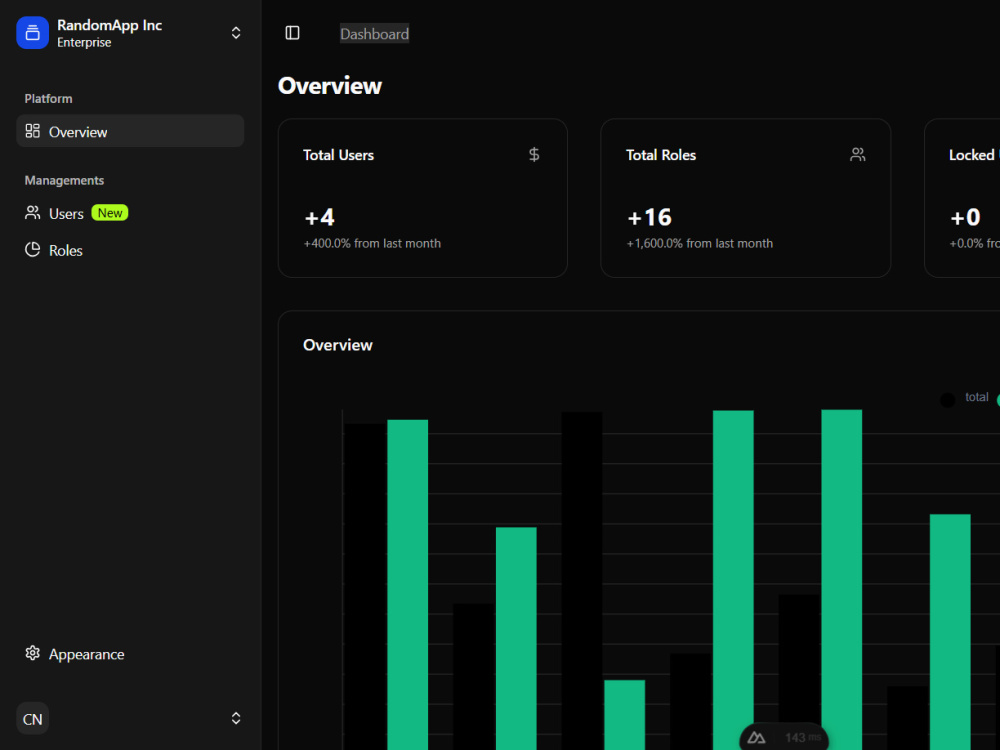Click the +4 value on Total Users
This screenshot has height=750, width=1000.
click(x=320, y=217)
